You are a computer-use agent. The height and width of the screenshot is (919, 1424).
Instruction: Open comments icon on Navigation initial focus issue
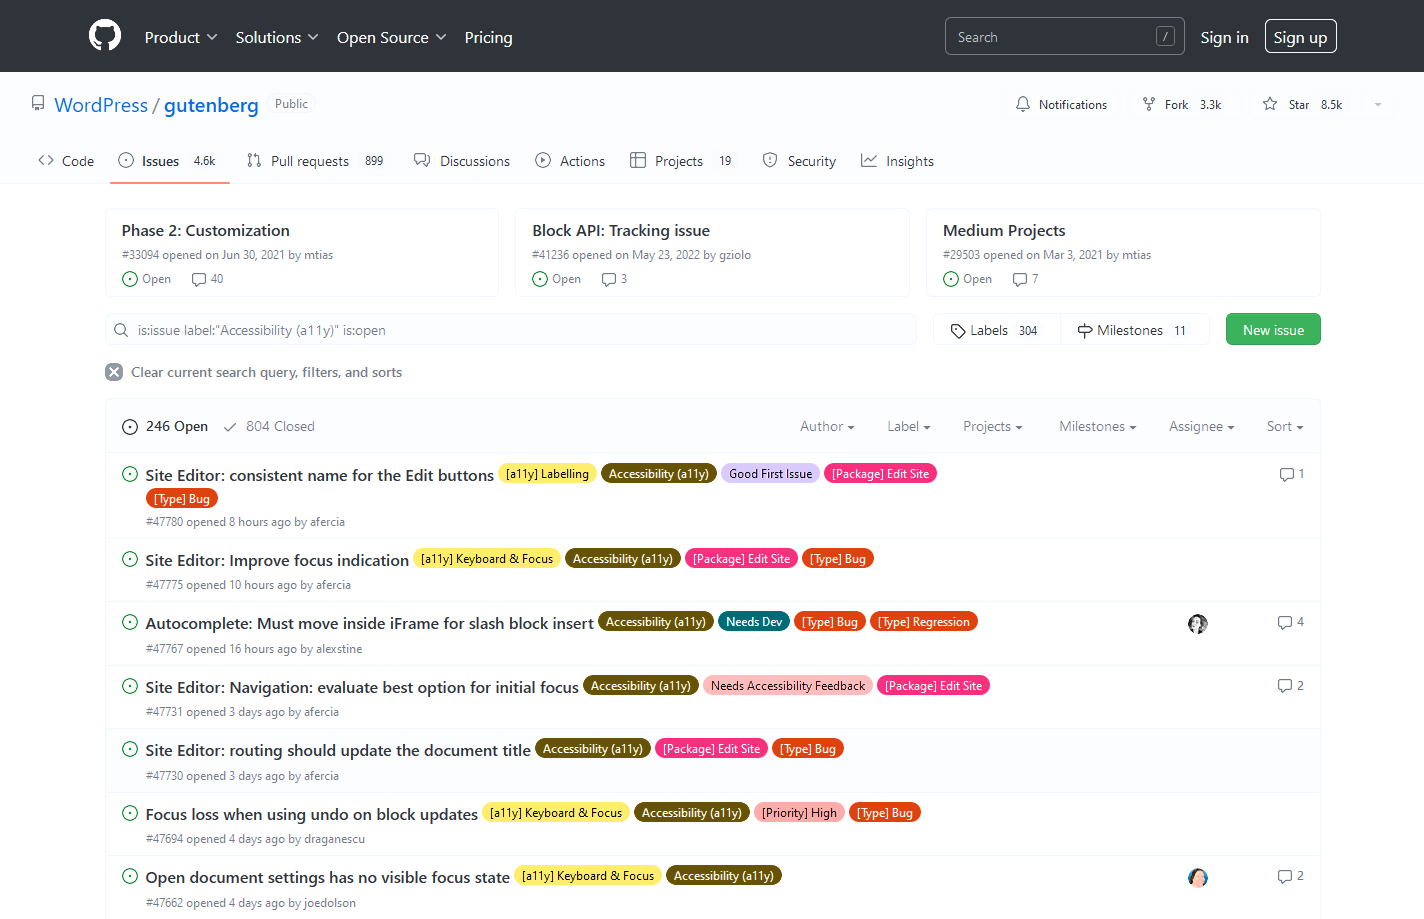[x=1285, y=686]
